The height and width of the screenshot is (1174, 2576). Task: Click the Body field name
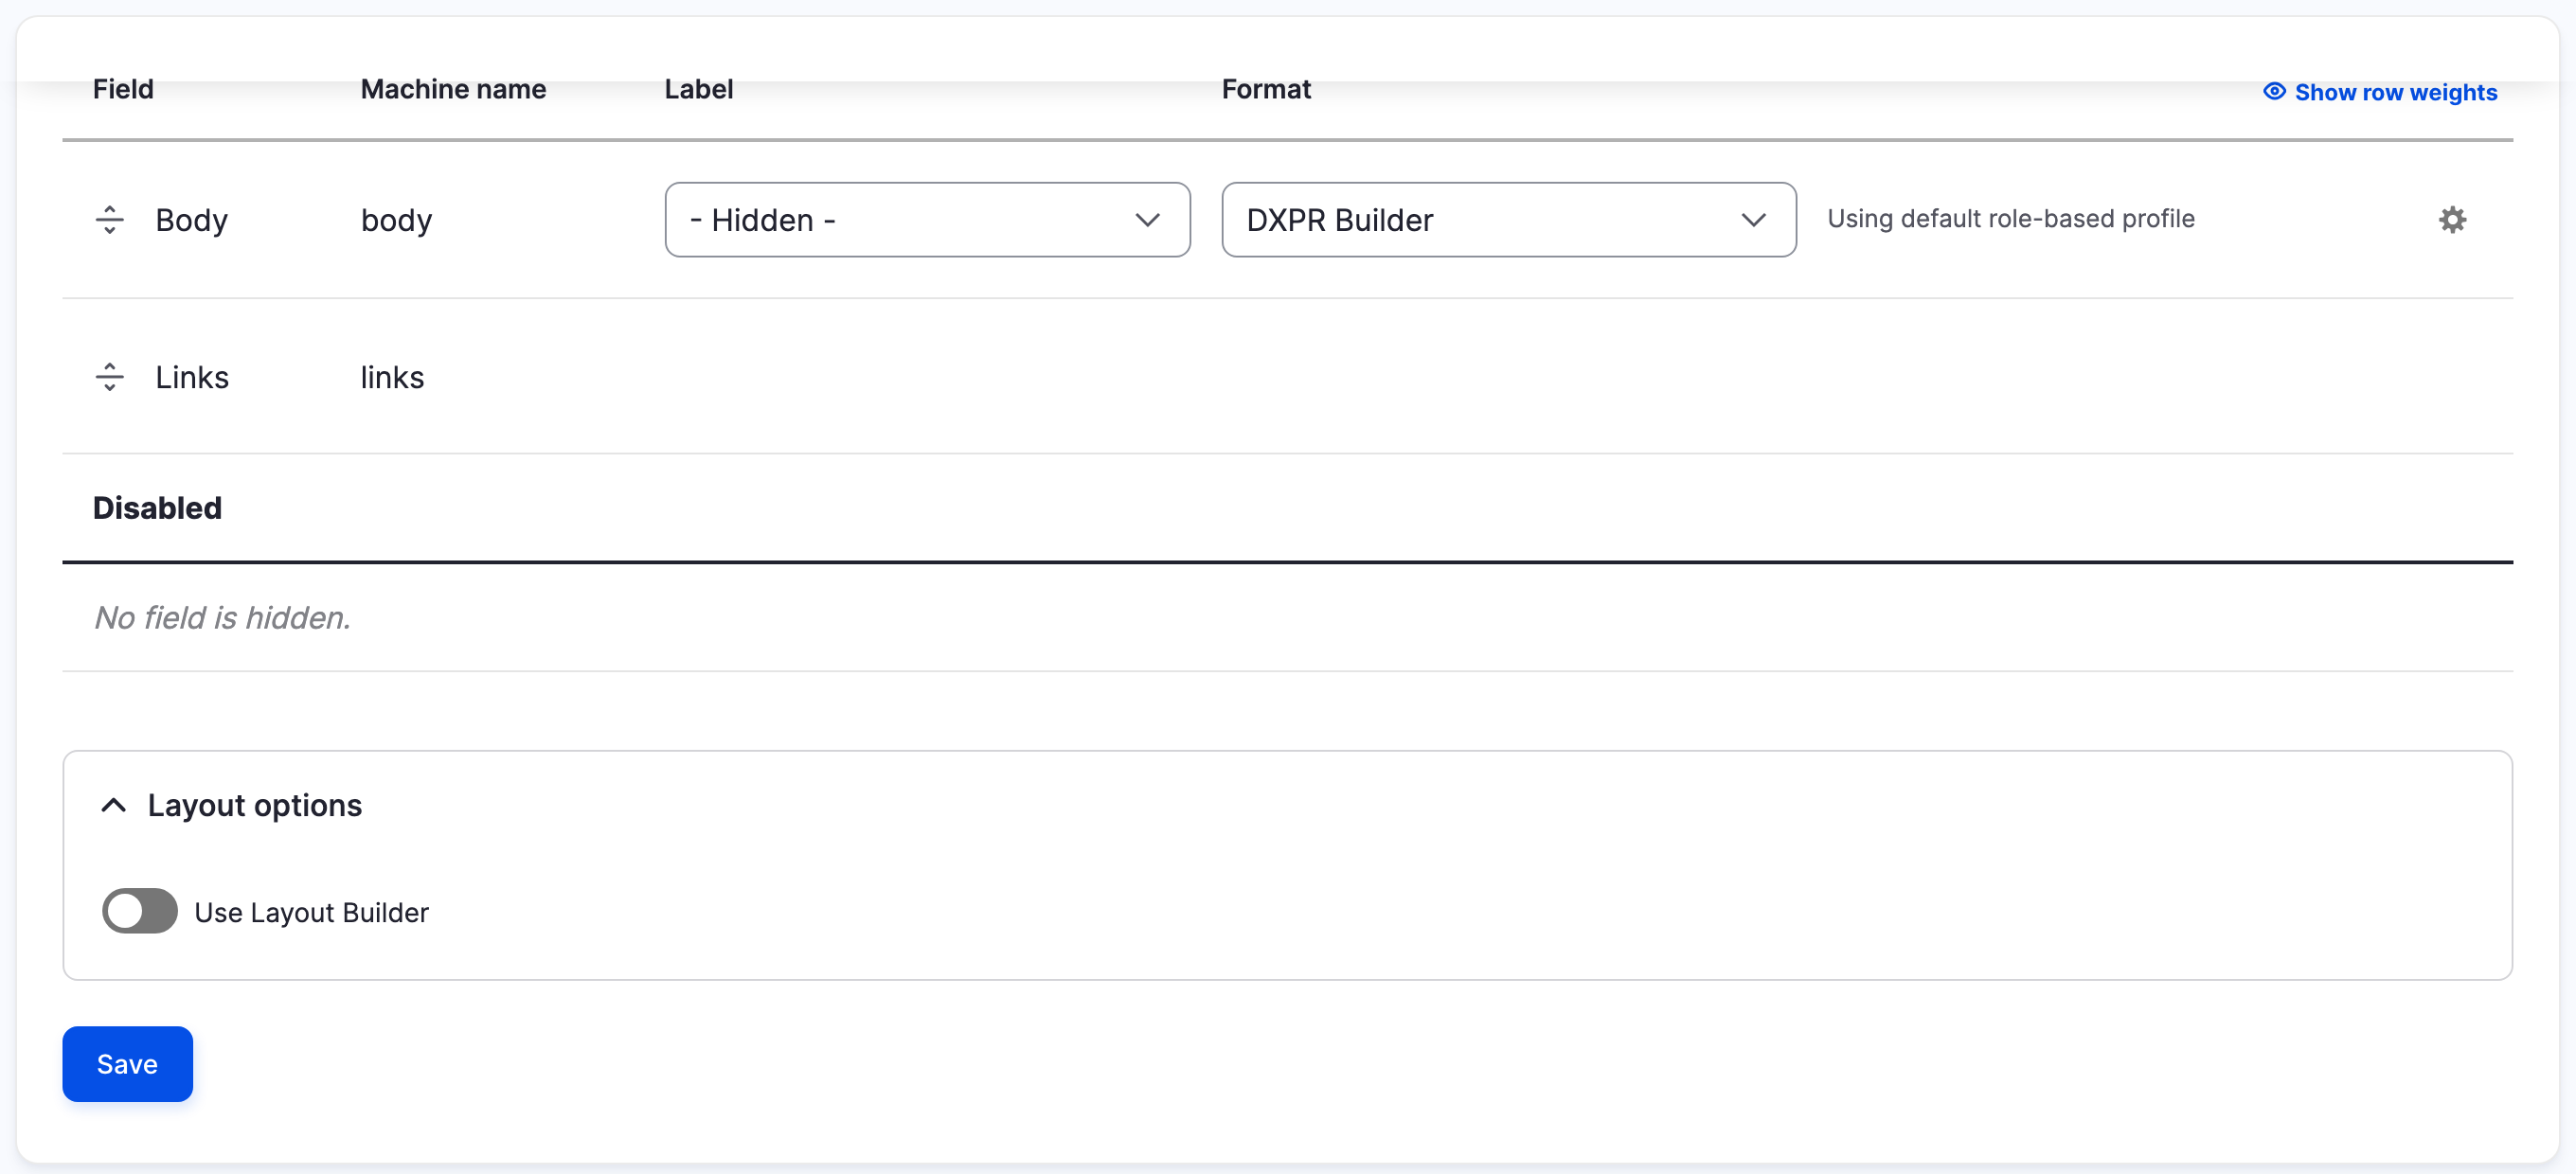pos(192,220)
